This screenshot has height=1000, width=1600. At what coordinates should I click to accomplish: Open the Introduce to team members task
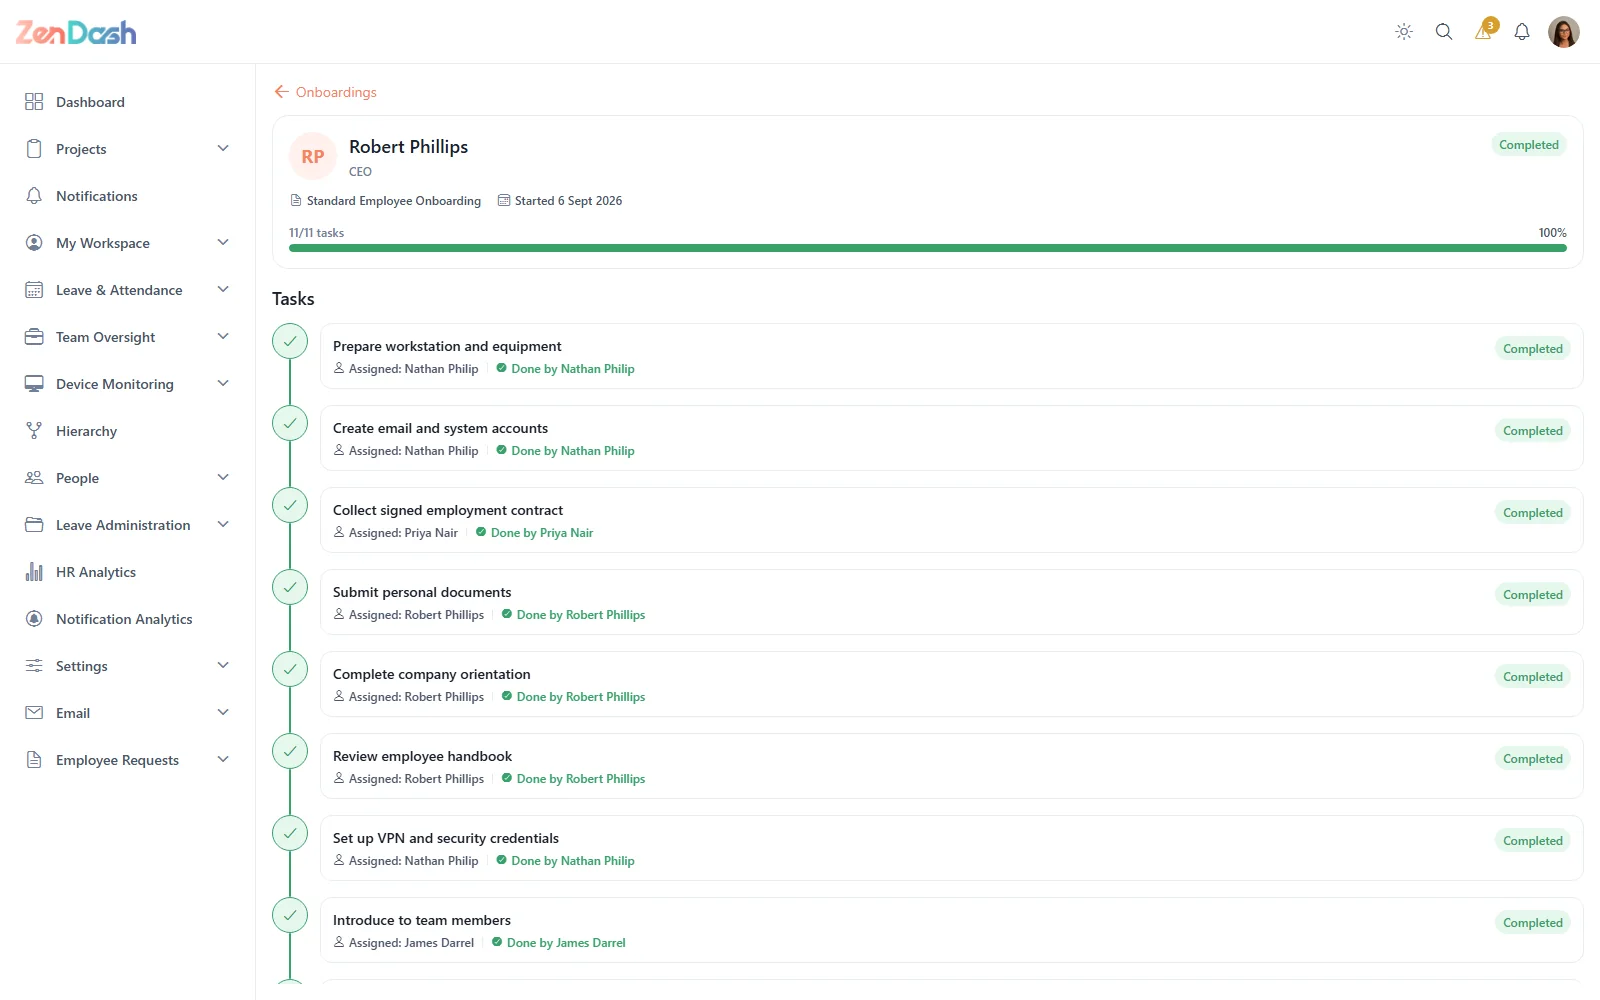[951, 930]
